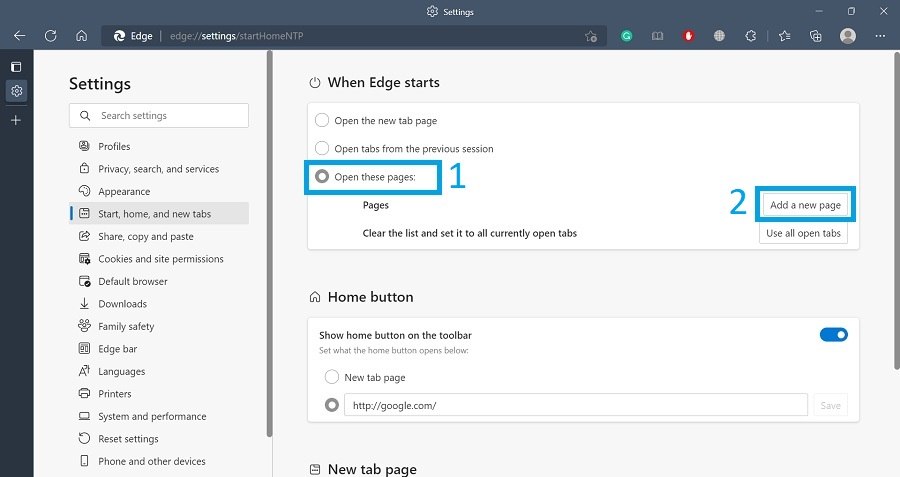Image resolution: width=900 pixels, height=477 pixels.
Task: Turn off the show home button toggle
Action: (x=833, y=335)
